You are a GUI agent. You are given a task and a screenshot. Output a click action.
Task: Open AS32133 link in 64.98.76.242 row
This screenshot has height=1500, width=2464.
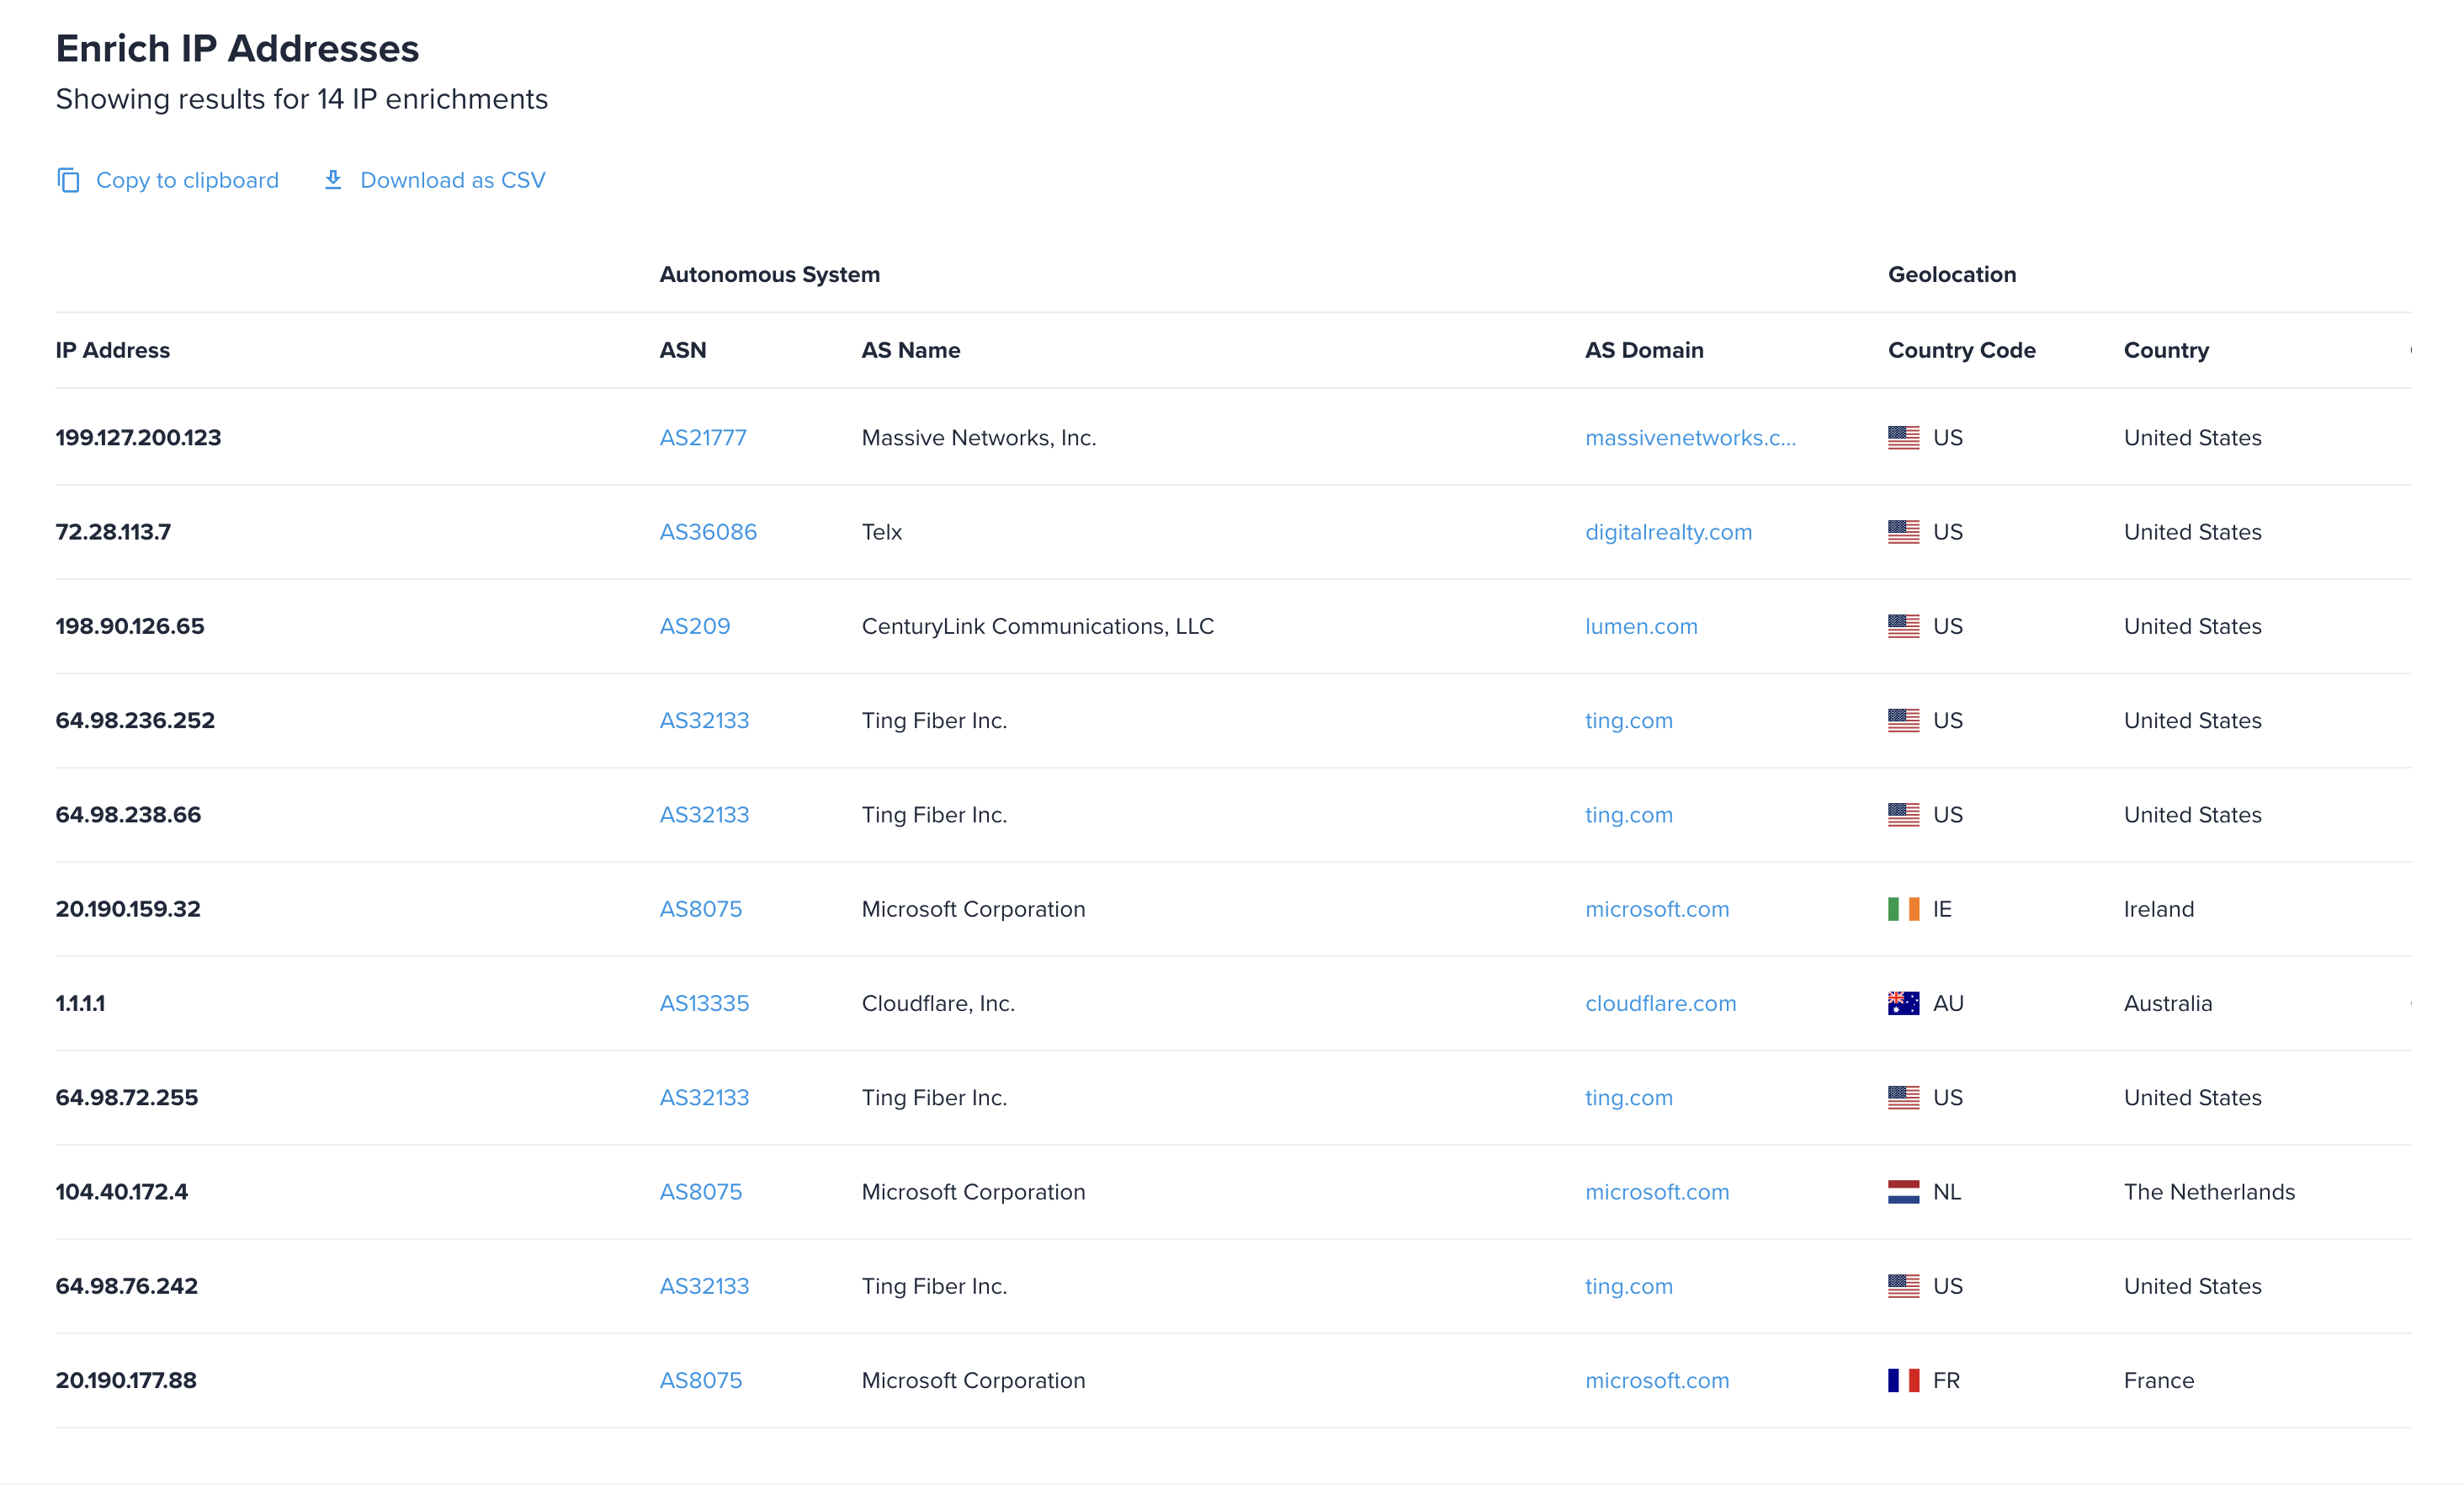click(x=704, y=1286)
